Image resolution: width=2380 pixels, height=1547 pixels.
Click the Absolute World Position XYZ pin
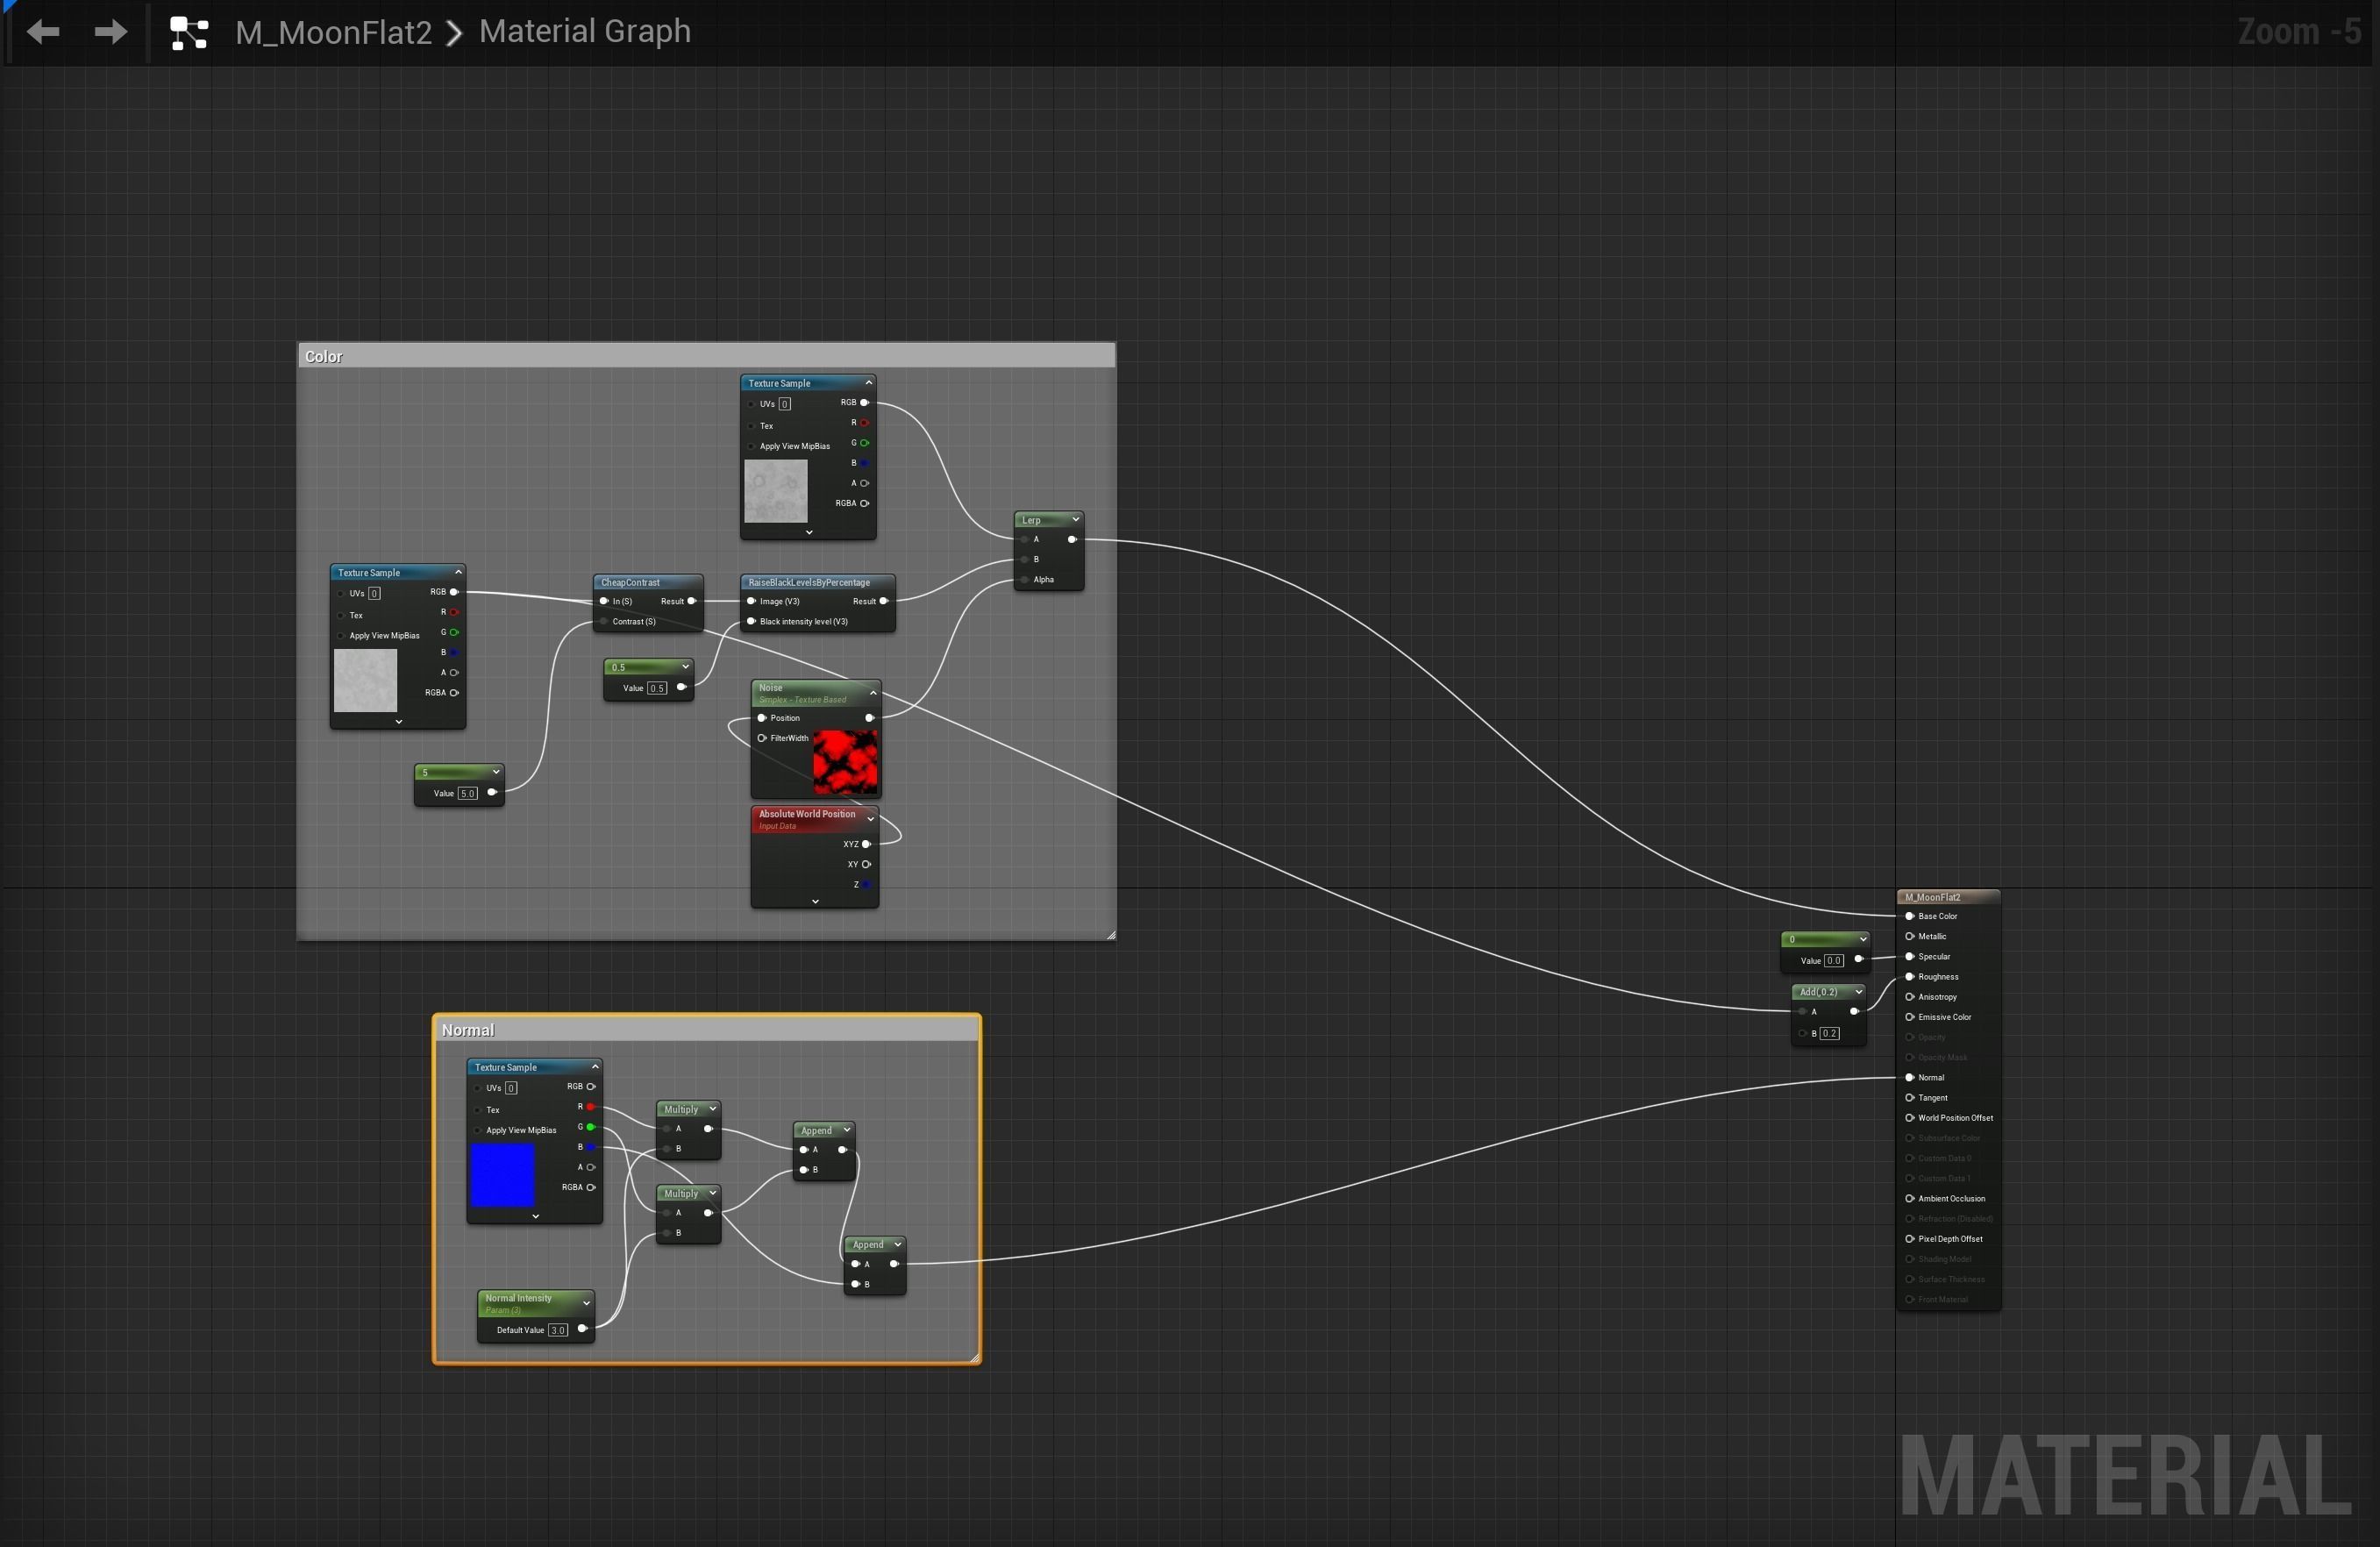click(866, 844)
